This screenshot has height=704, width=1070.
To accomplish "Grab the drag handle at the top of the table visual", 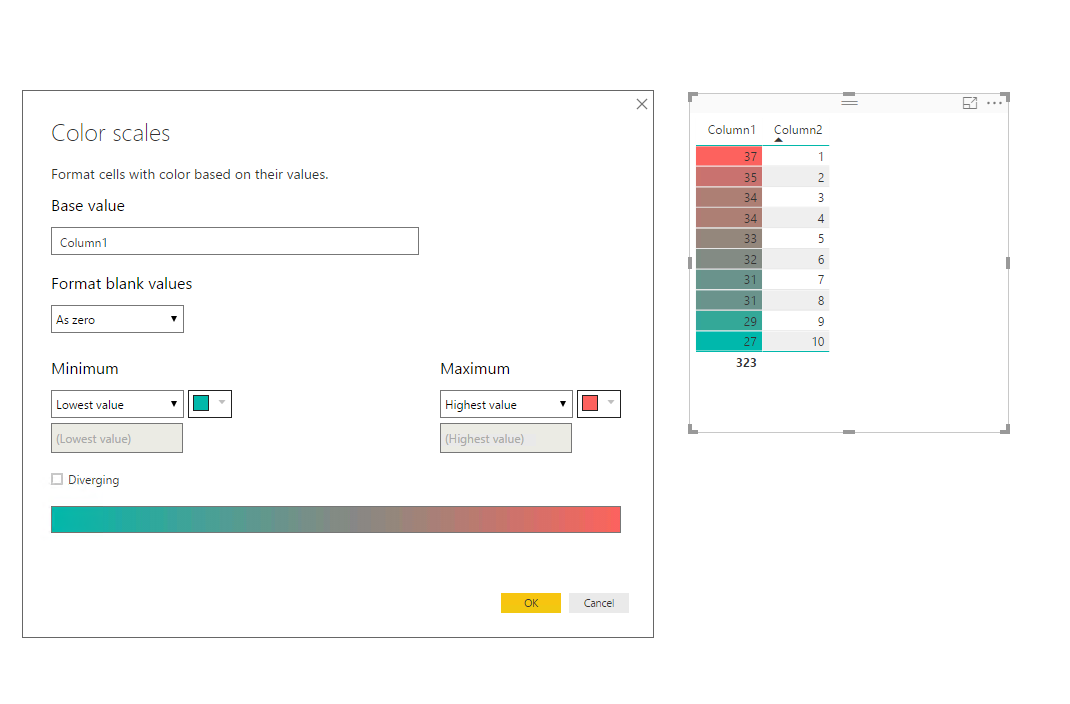I will (x=850, y=102).
